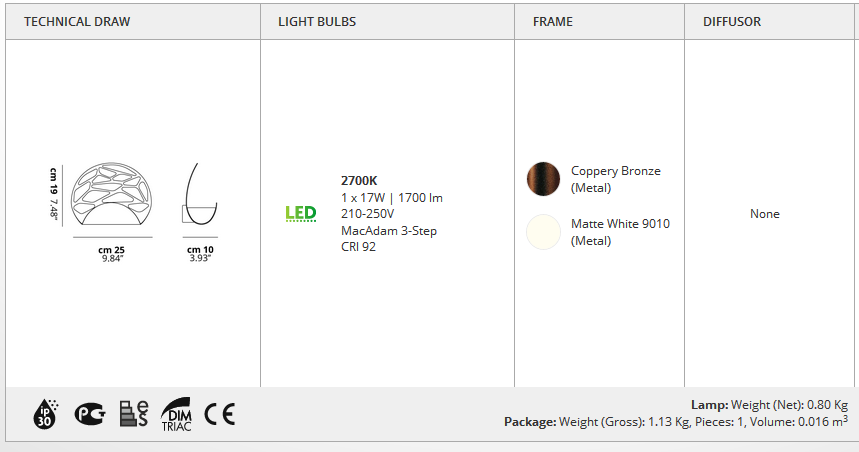Viewport: 859px width, 452px height.
Task: Select the Matte White 9010 swatch
Action: 543,232
